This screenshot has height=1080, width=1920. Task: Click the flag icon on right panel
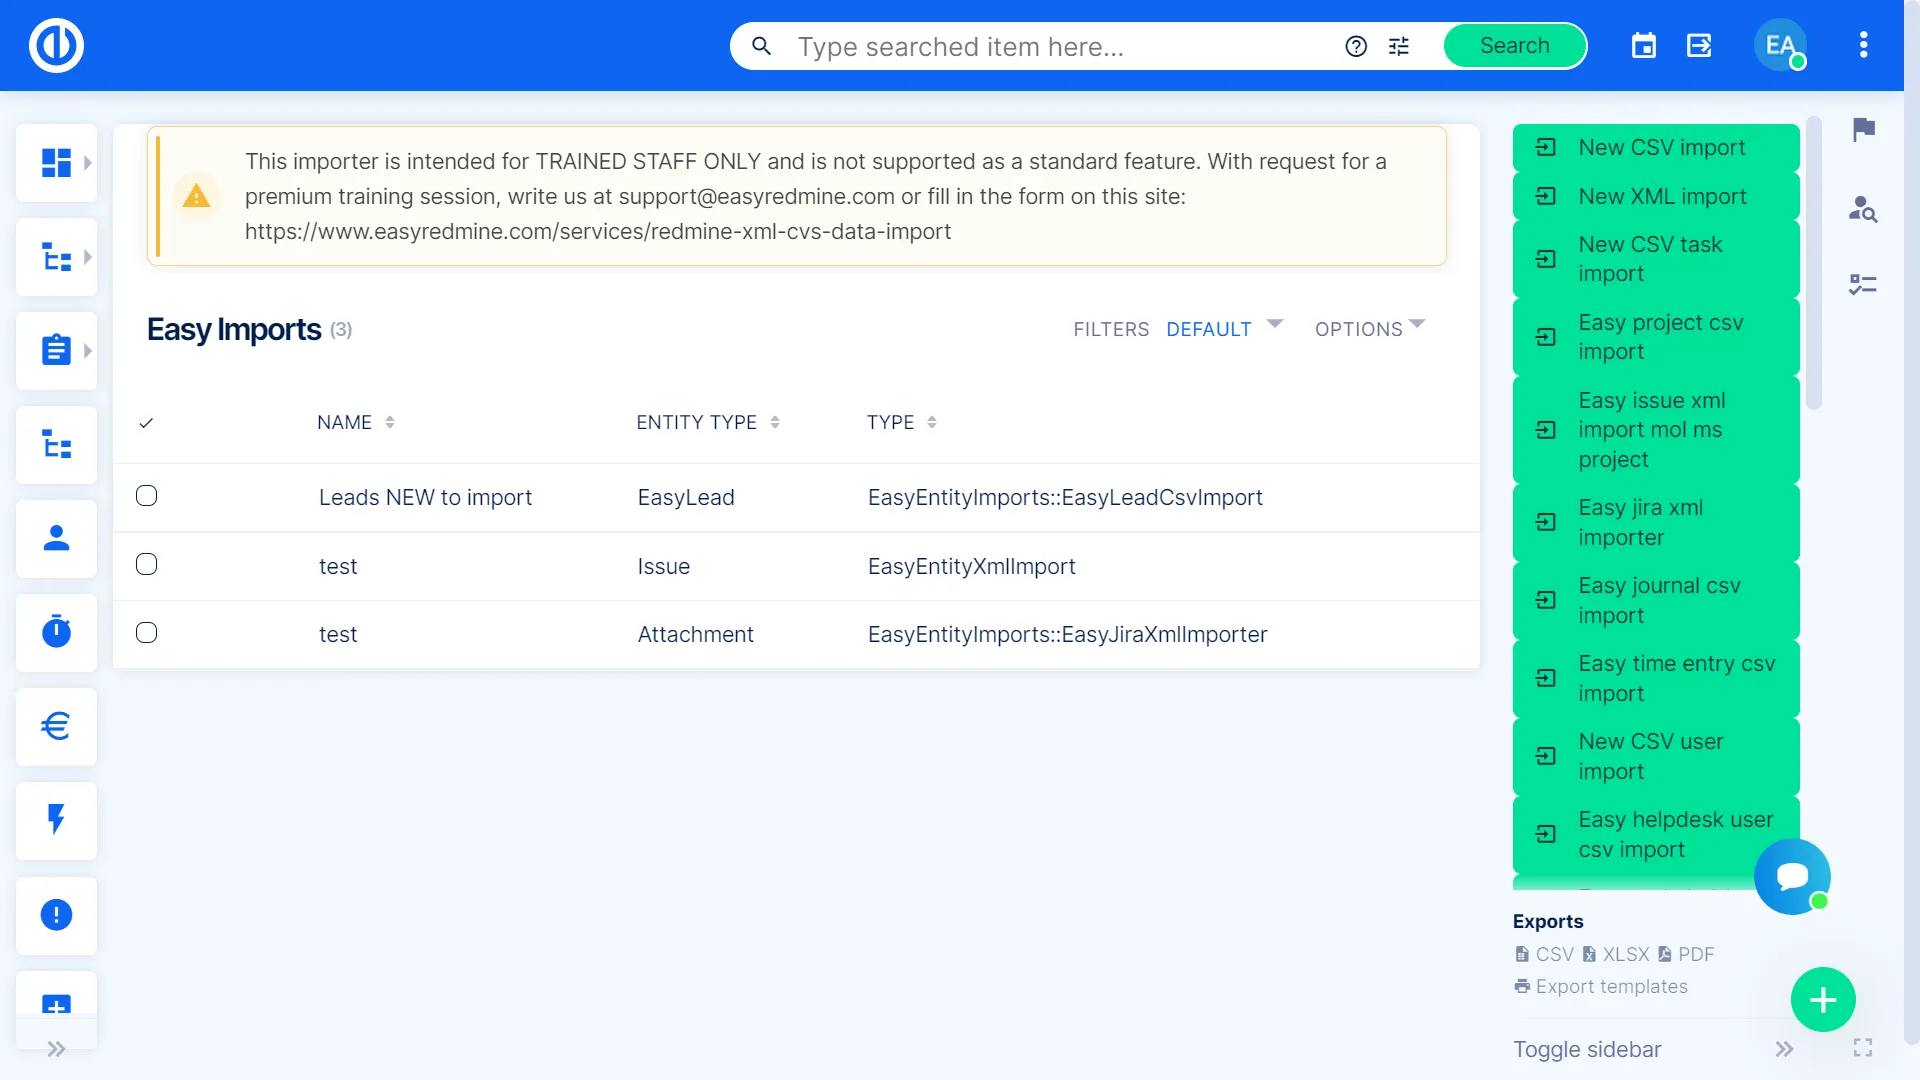pos(1863,129)
